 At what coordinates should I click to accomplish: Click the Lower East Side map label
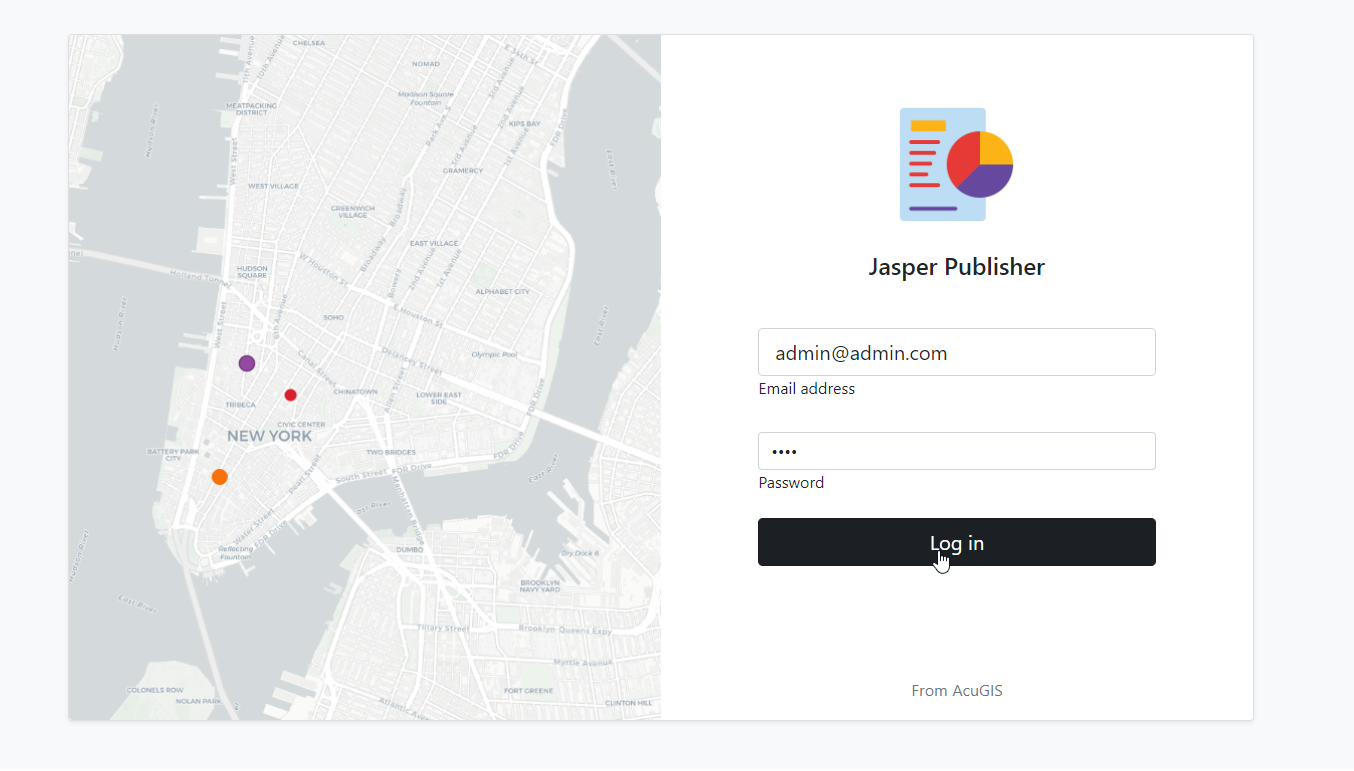click(439, 398)
